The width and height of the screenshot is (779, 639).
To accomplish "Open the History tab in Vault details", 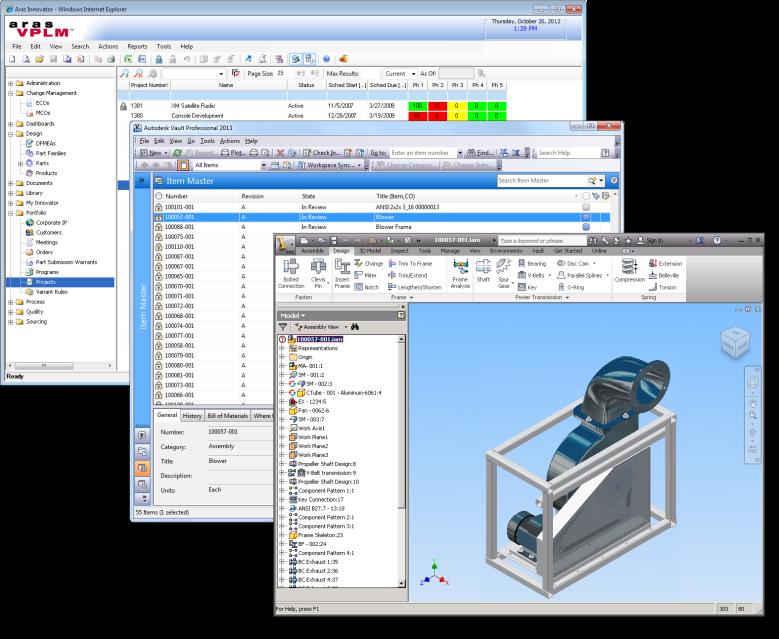I will coord(192,416).
